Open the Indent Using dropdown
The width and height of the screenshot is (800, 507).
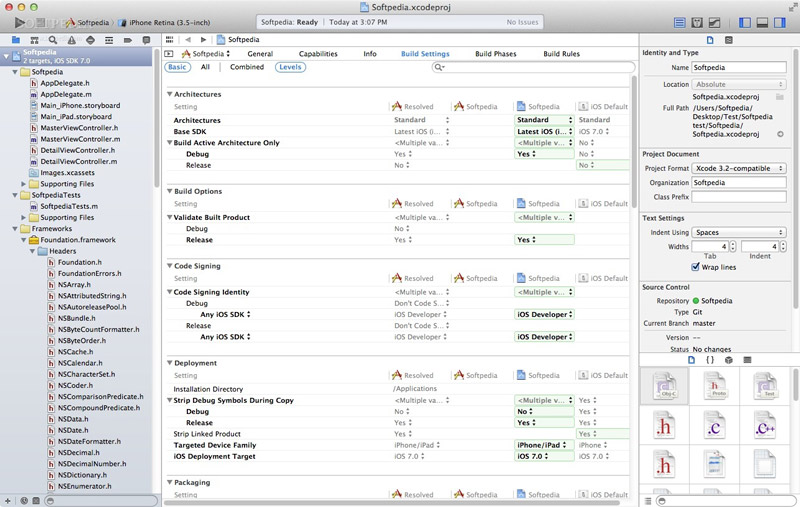click(x=739, y=232)
